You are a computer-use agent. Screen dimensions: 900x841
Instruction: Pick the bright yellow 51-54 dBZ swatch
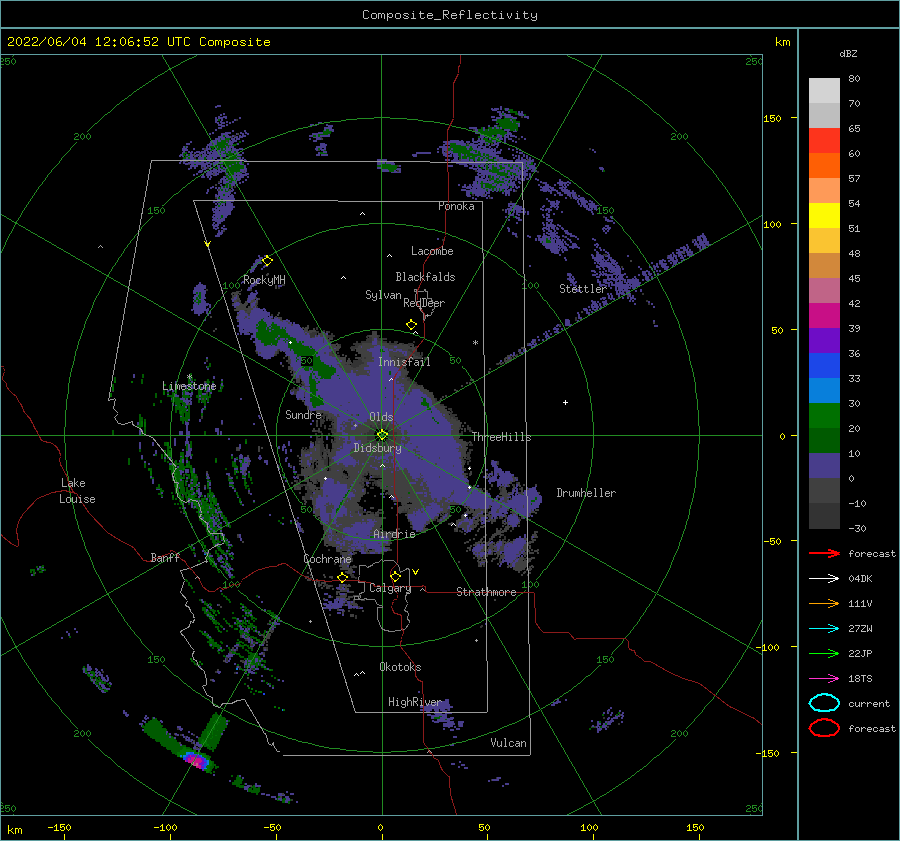tap(824, 216)
